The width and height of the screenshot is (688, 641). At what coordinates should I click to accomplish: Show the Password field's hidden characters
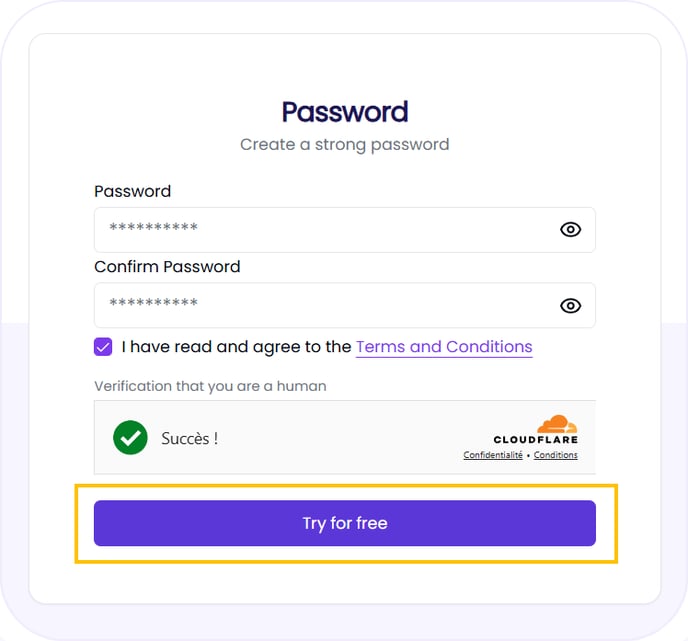tap(570, 230)
